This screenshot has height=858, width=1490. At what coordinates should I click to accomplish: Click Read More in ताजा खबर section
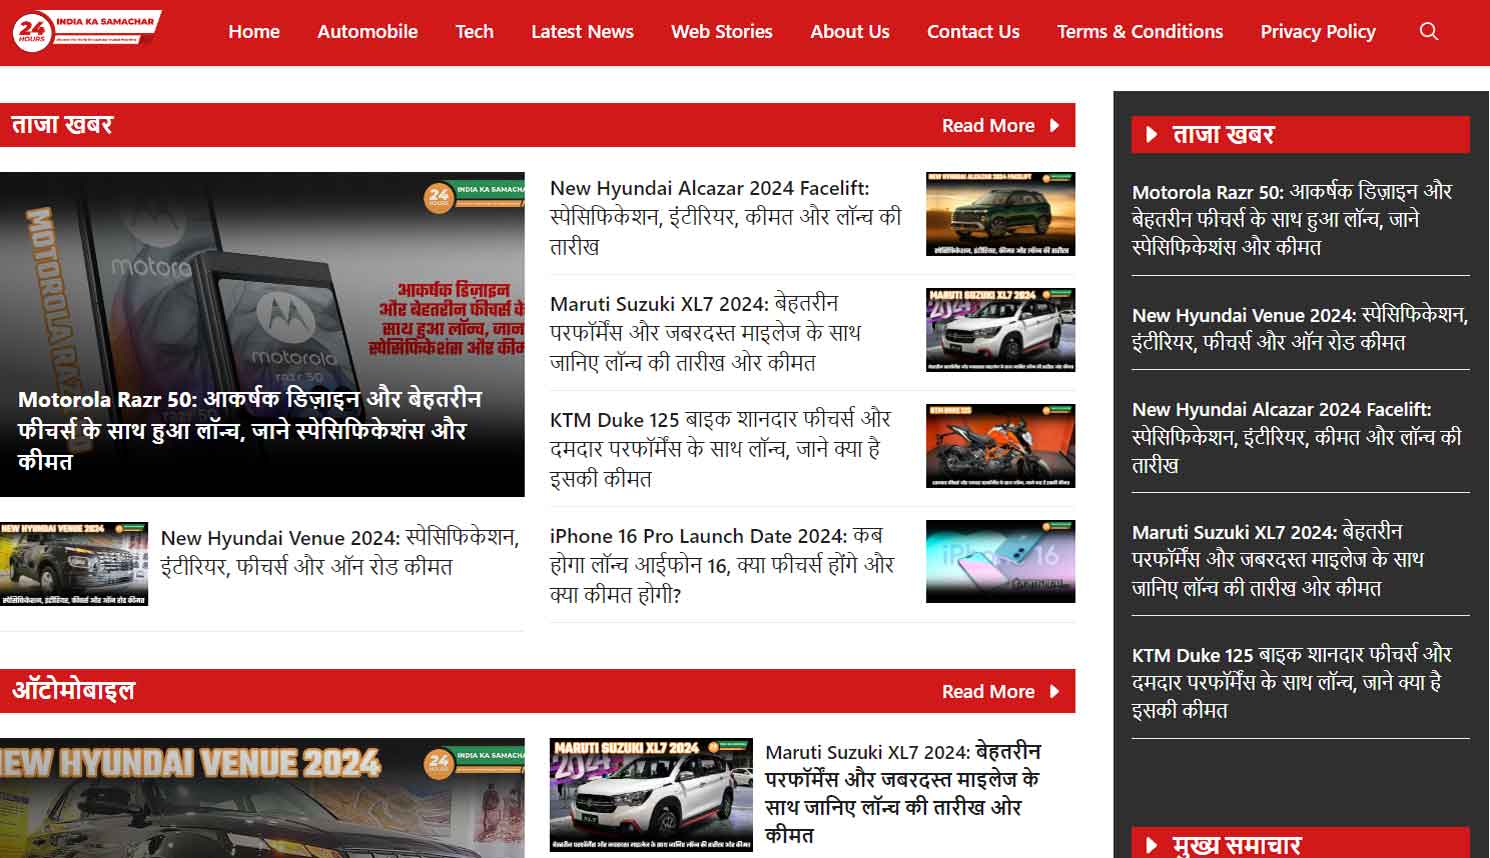[x=987, y=126]
